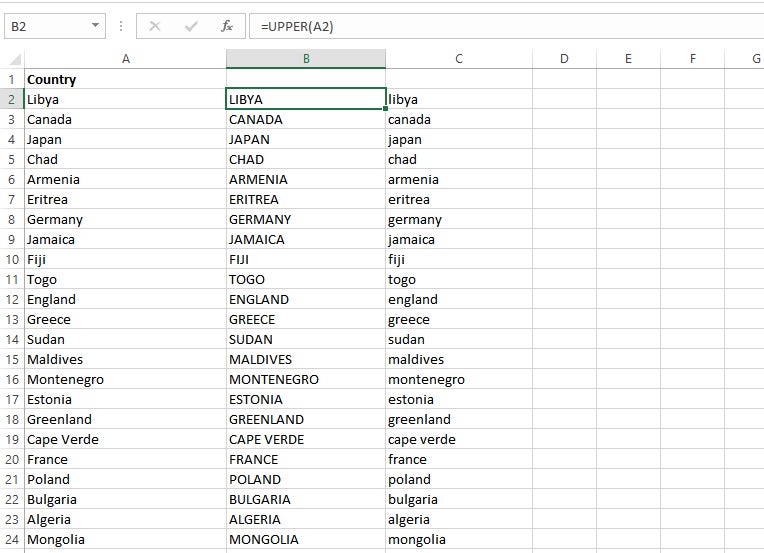Click the Cancel X icon in formula bar
This screenshot has height=553, width=764.
click(x=154, y=26)
